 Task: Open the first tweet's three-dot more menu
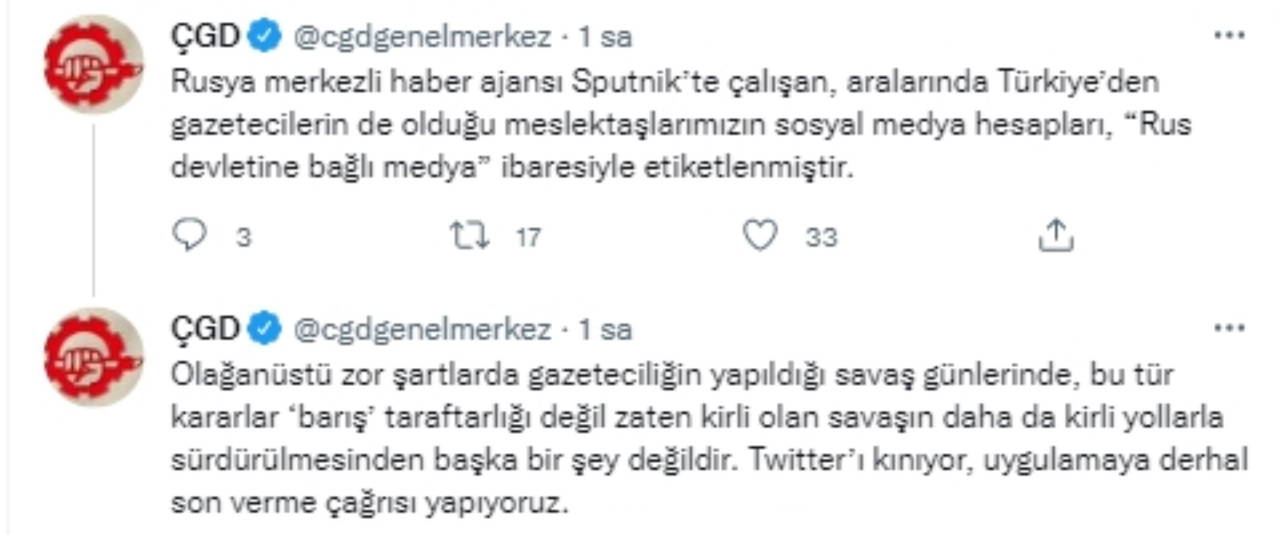pyautogui.click(x=1229, y=36)
